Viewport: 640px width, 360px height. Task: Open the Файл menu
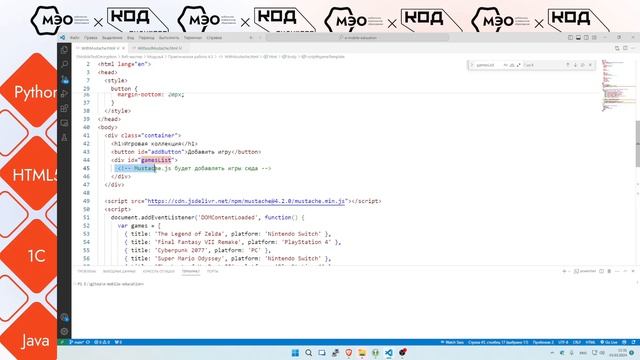74,38
